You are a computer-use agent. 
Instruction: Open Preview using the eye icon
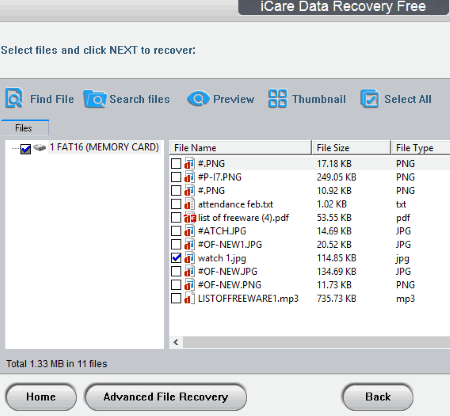[198, 99]
